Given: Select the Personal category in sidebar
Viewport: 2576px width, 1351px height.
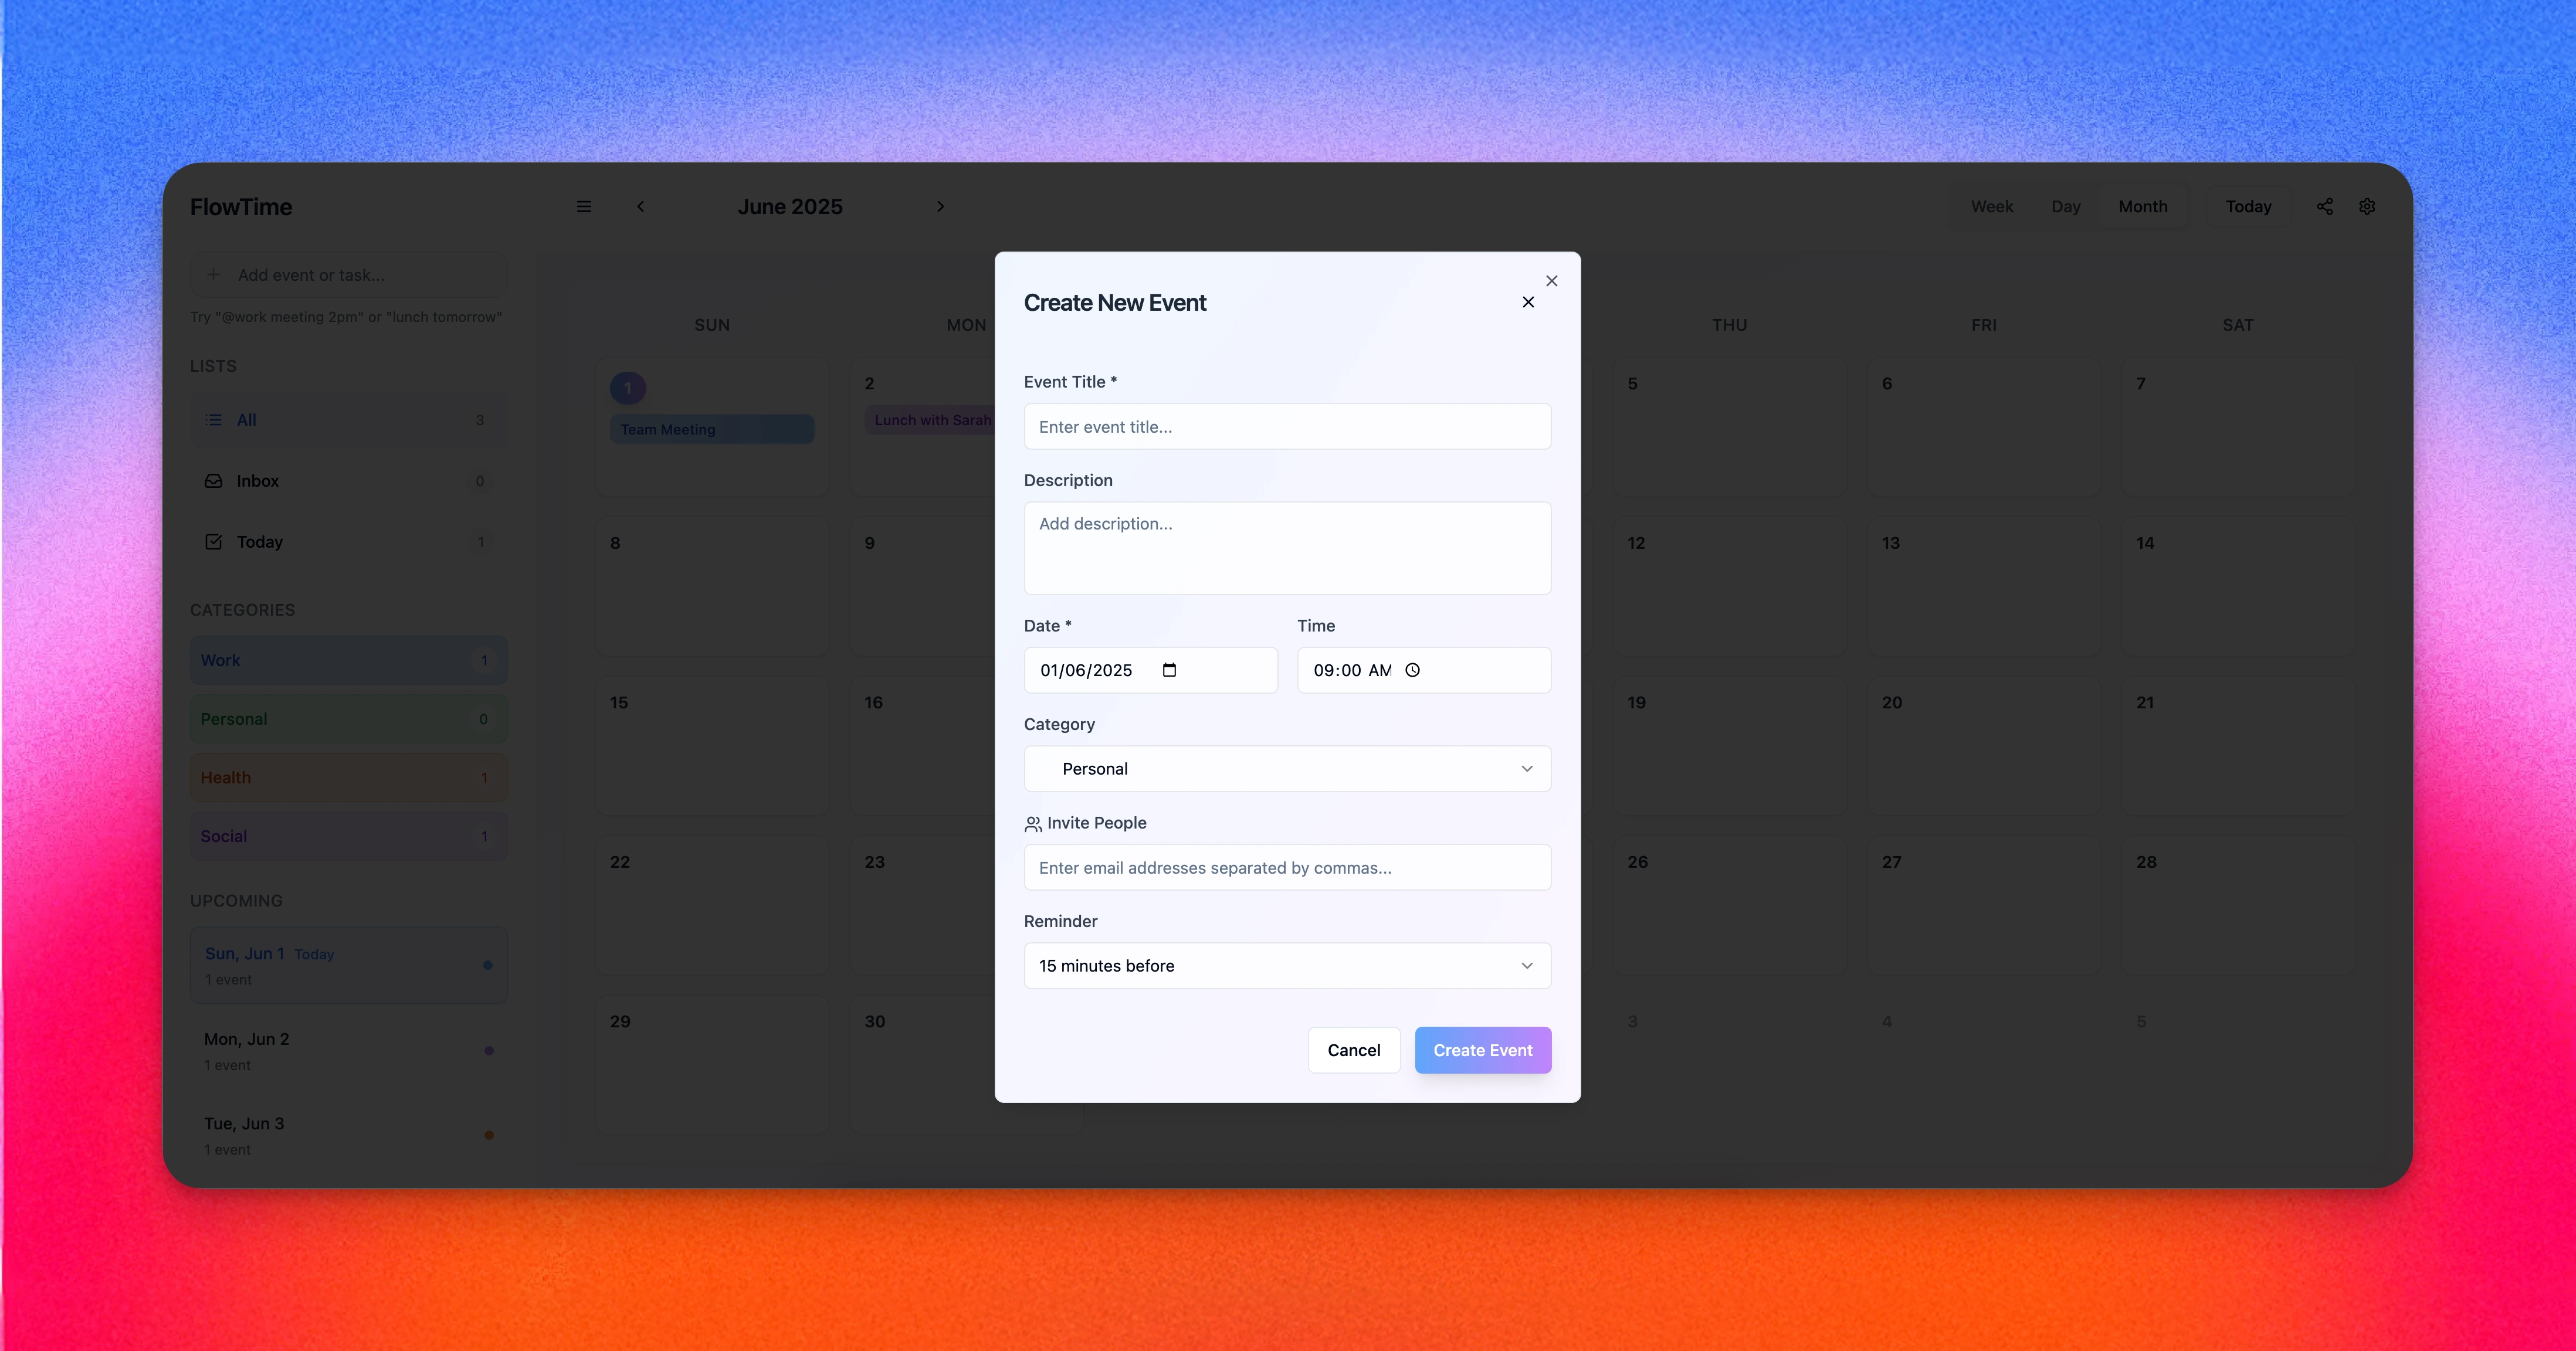Looking at the screenshot, I should (x=348, y=719).
